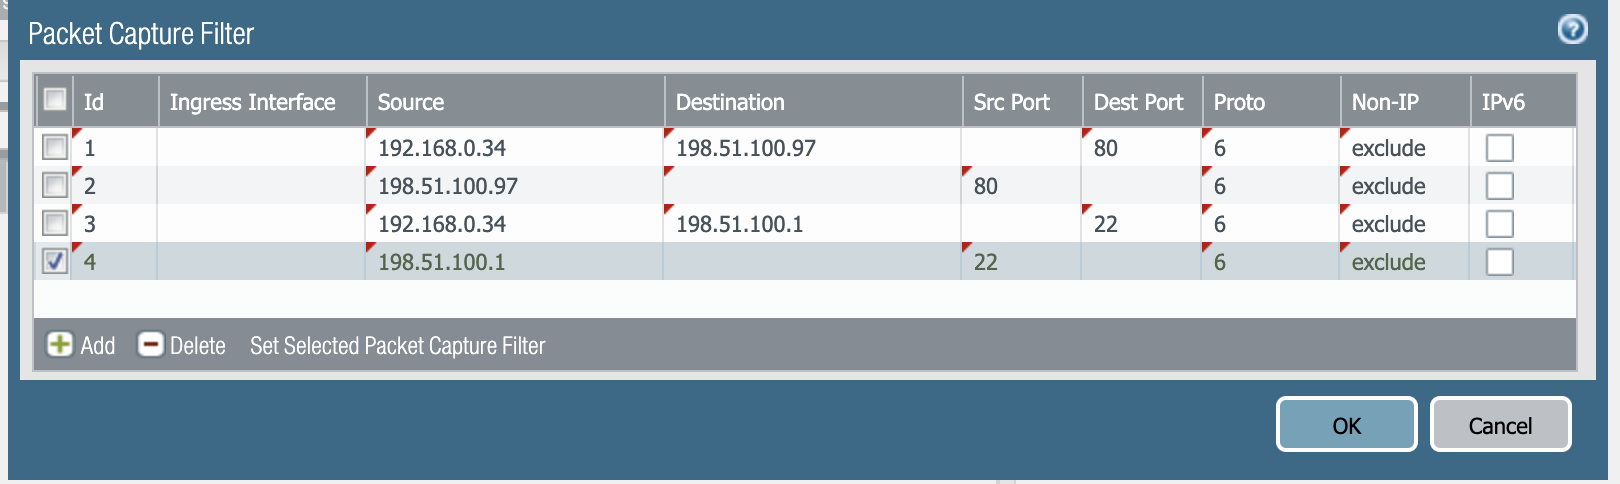Sort by the Source column header
The image size is (1620, 484).
click(411, 102)
